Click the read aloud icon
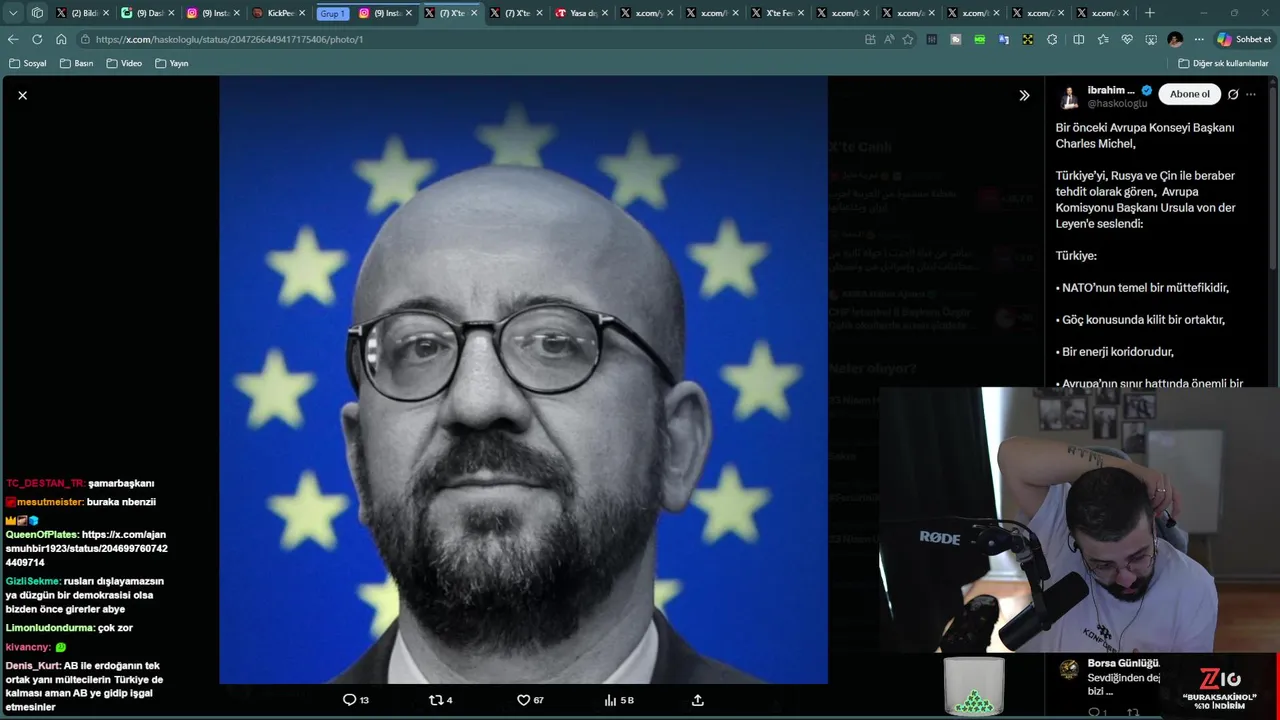 click(889, 39)
